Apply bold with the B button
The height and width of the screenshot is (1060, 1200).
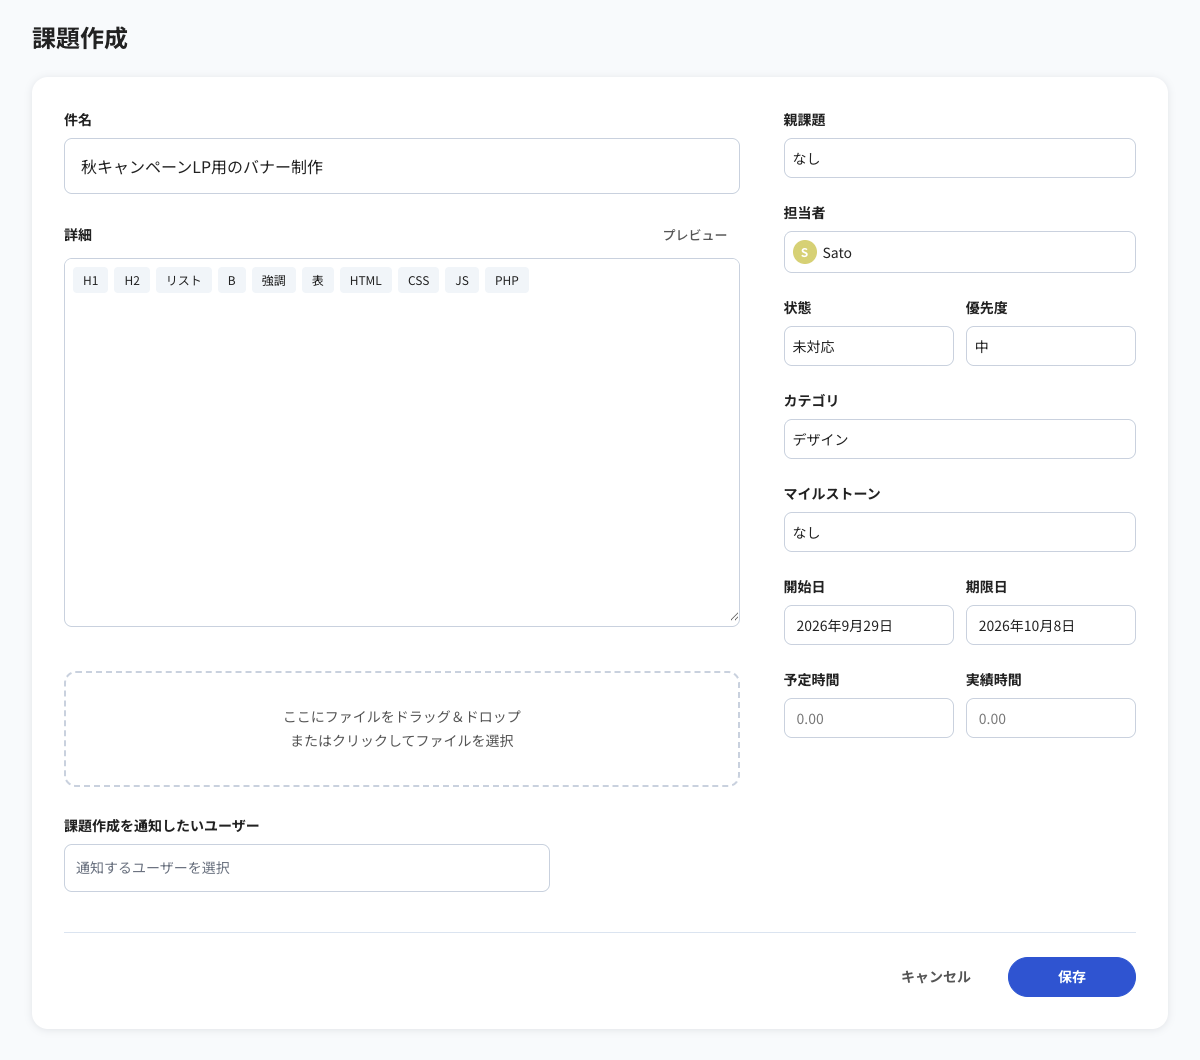231,280
